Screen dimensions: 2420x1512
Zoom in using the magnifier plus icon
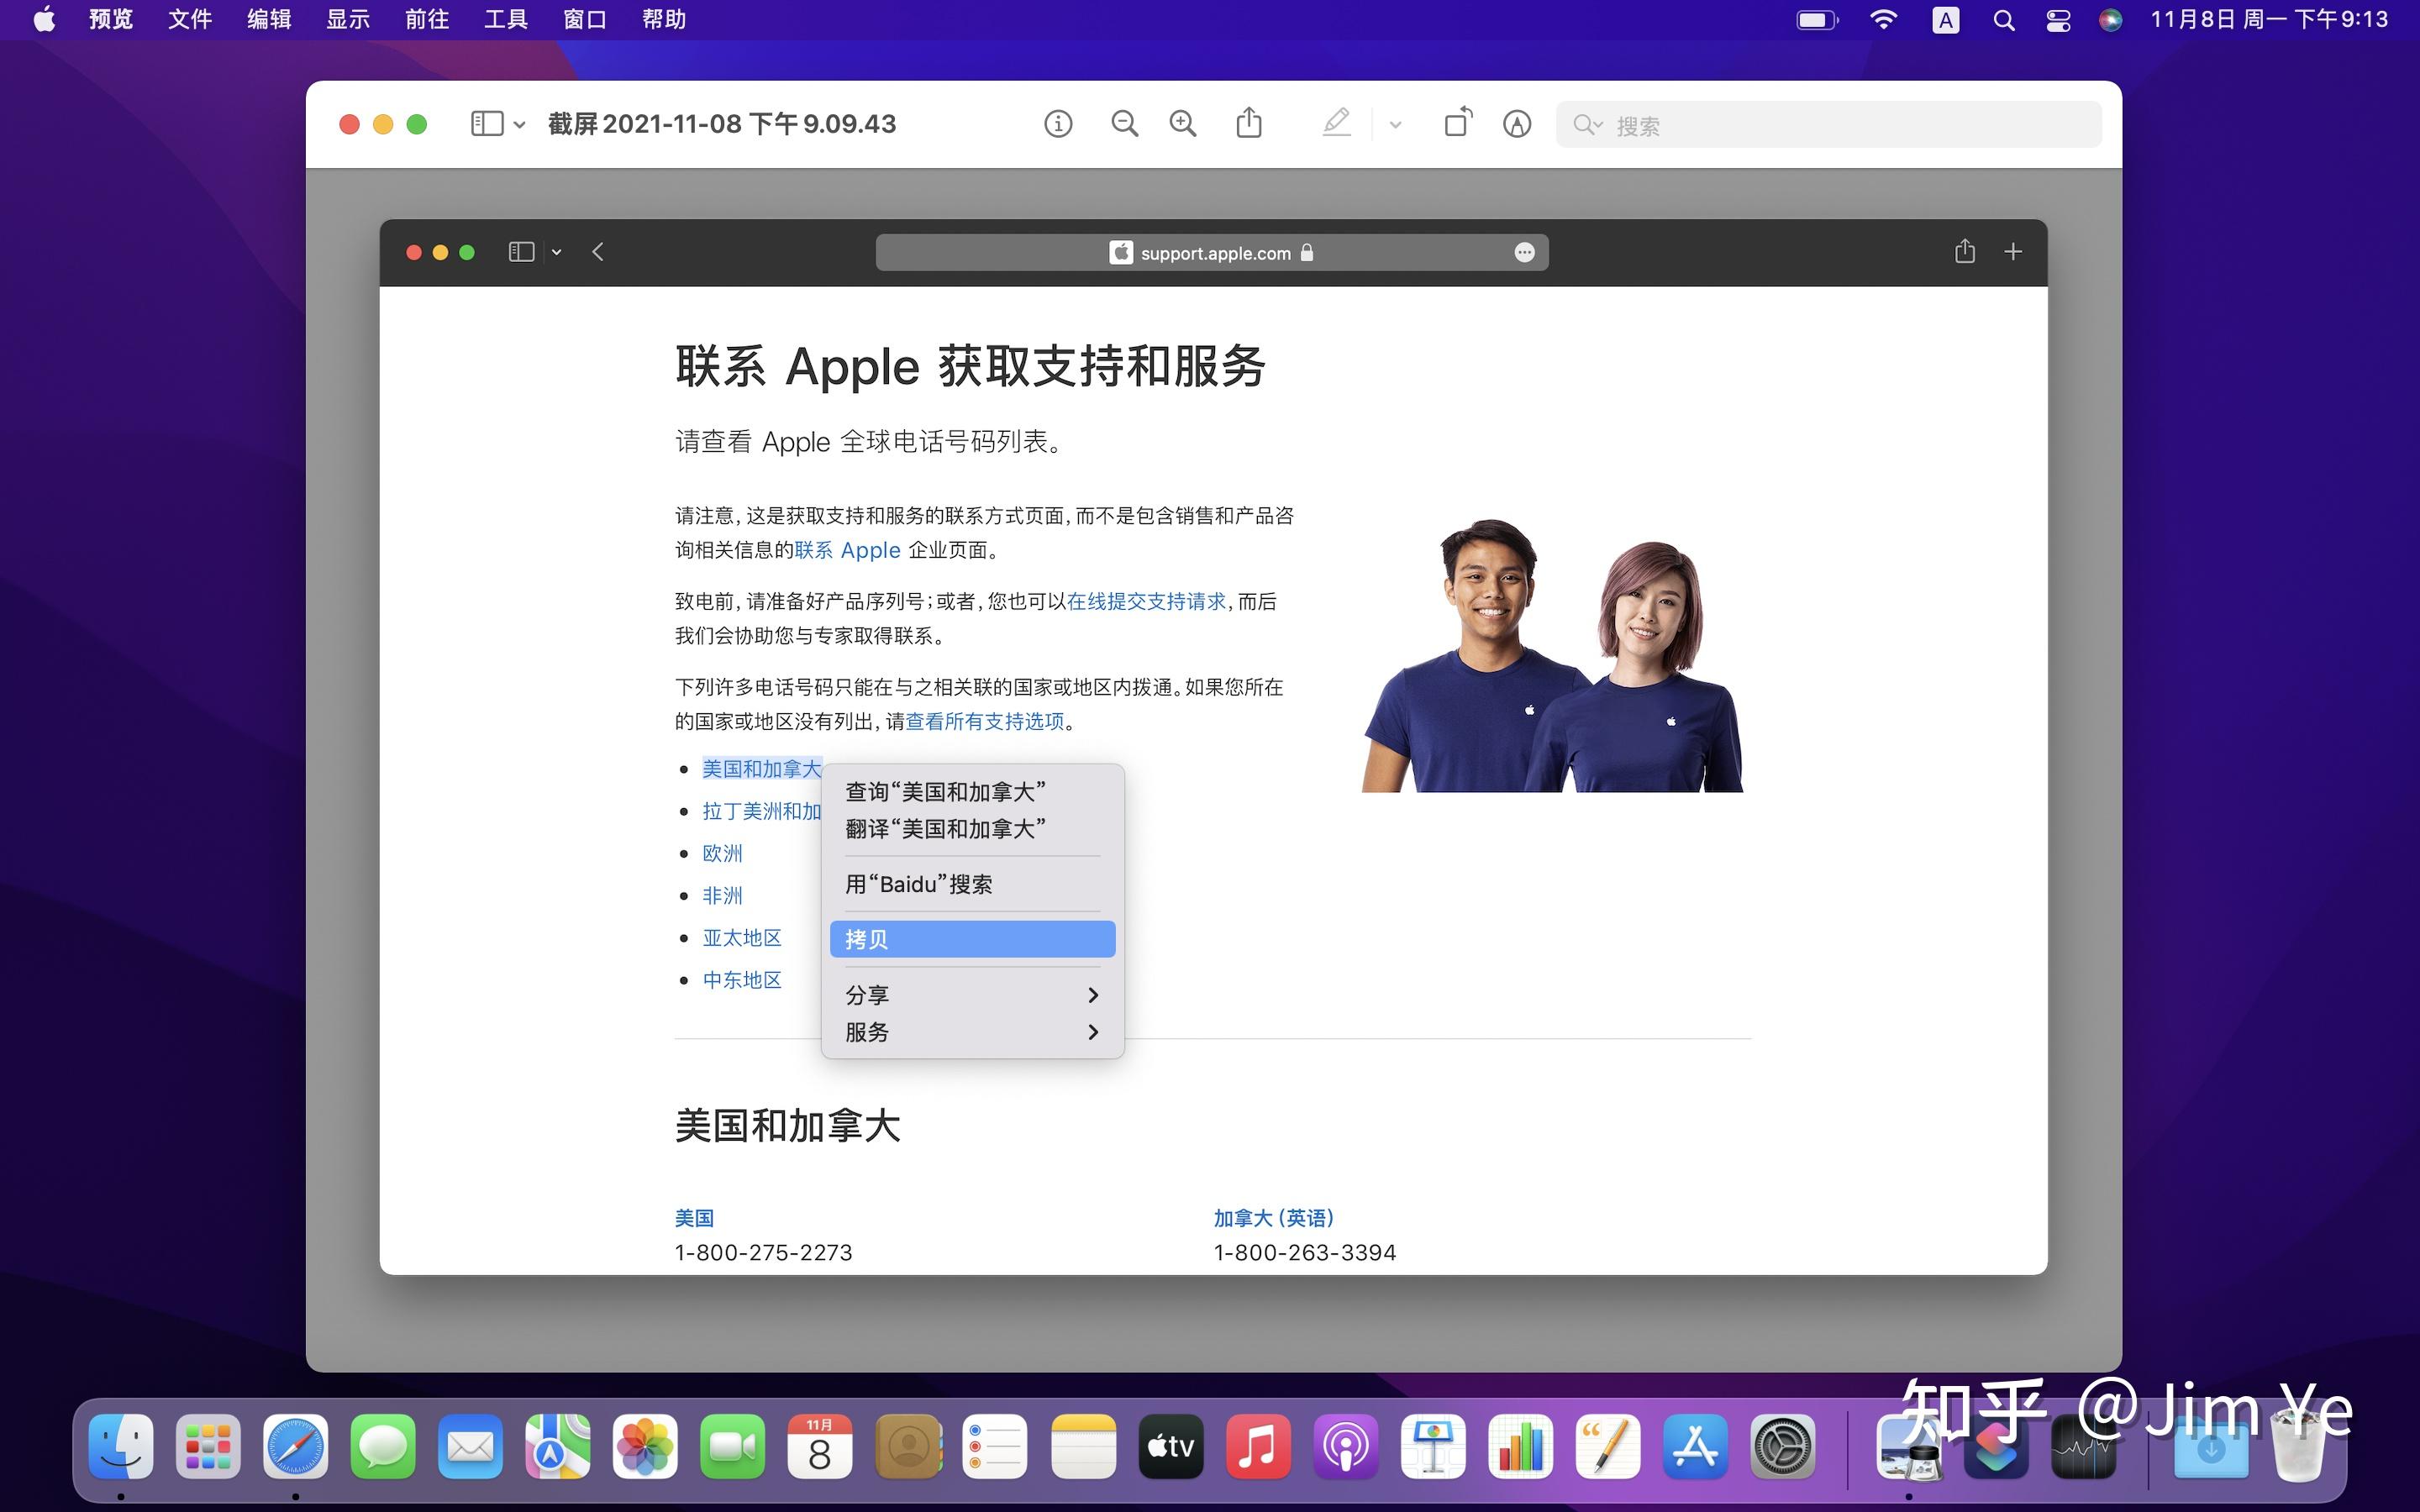1182,123
